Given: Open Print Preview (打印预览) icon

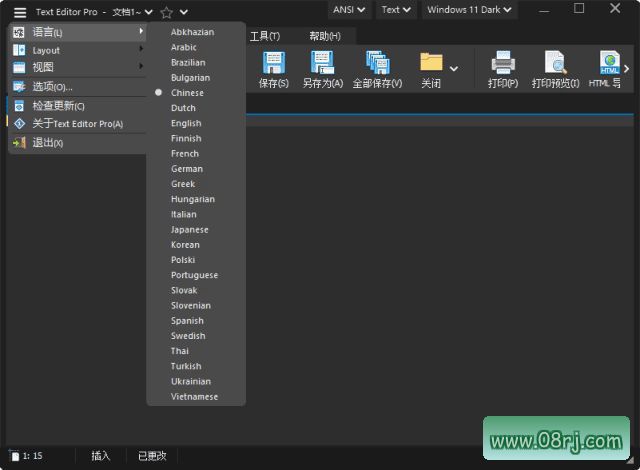Looking at the screenshot, I should coord(555,64).
